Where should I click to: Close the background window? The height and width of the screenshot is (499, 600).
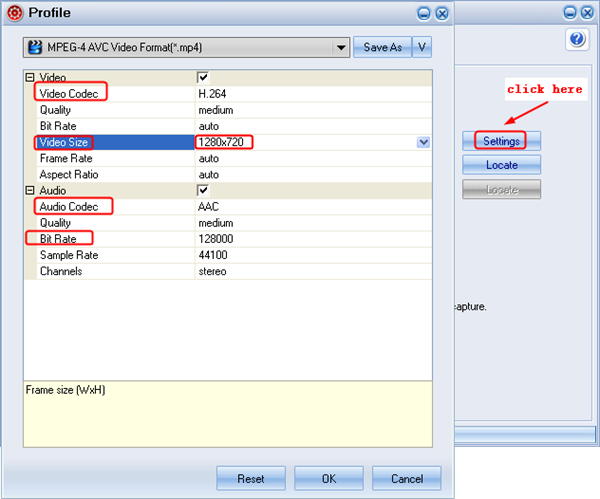(x=587, y=13)
